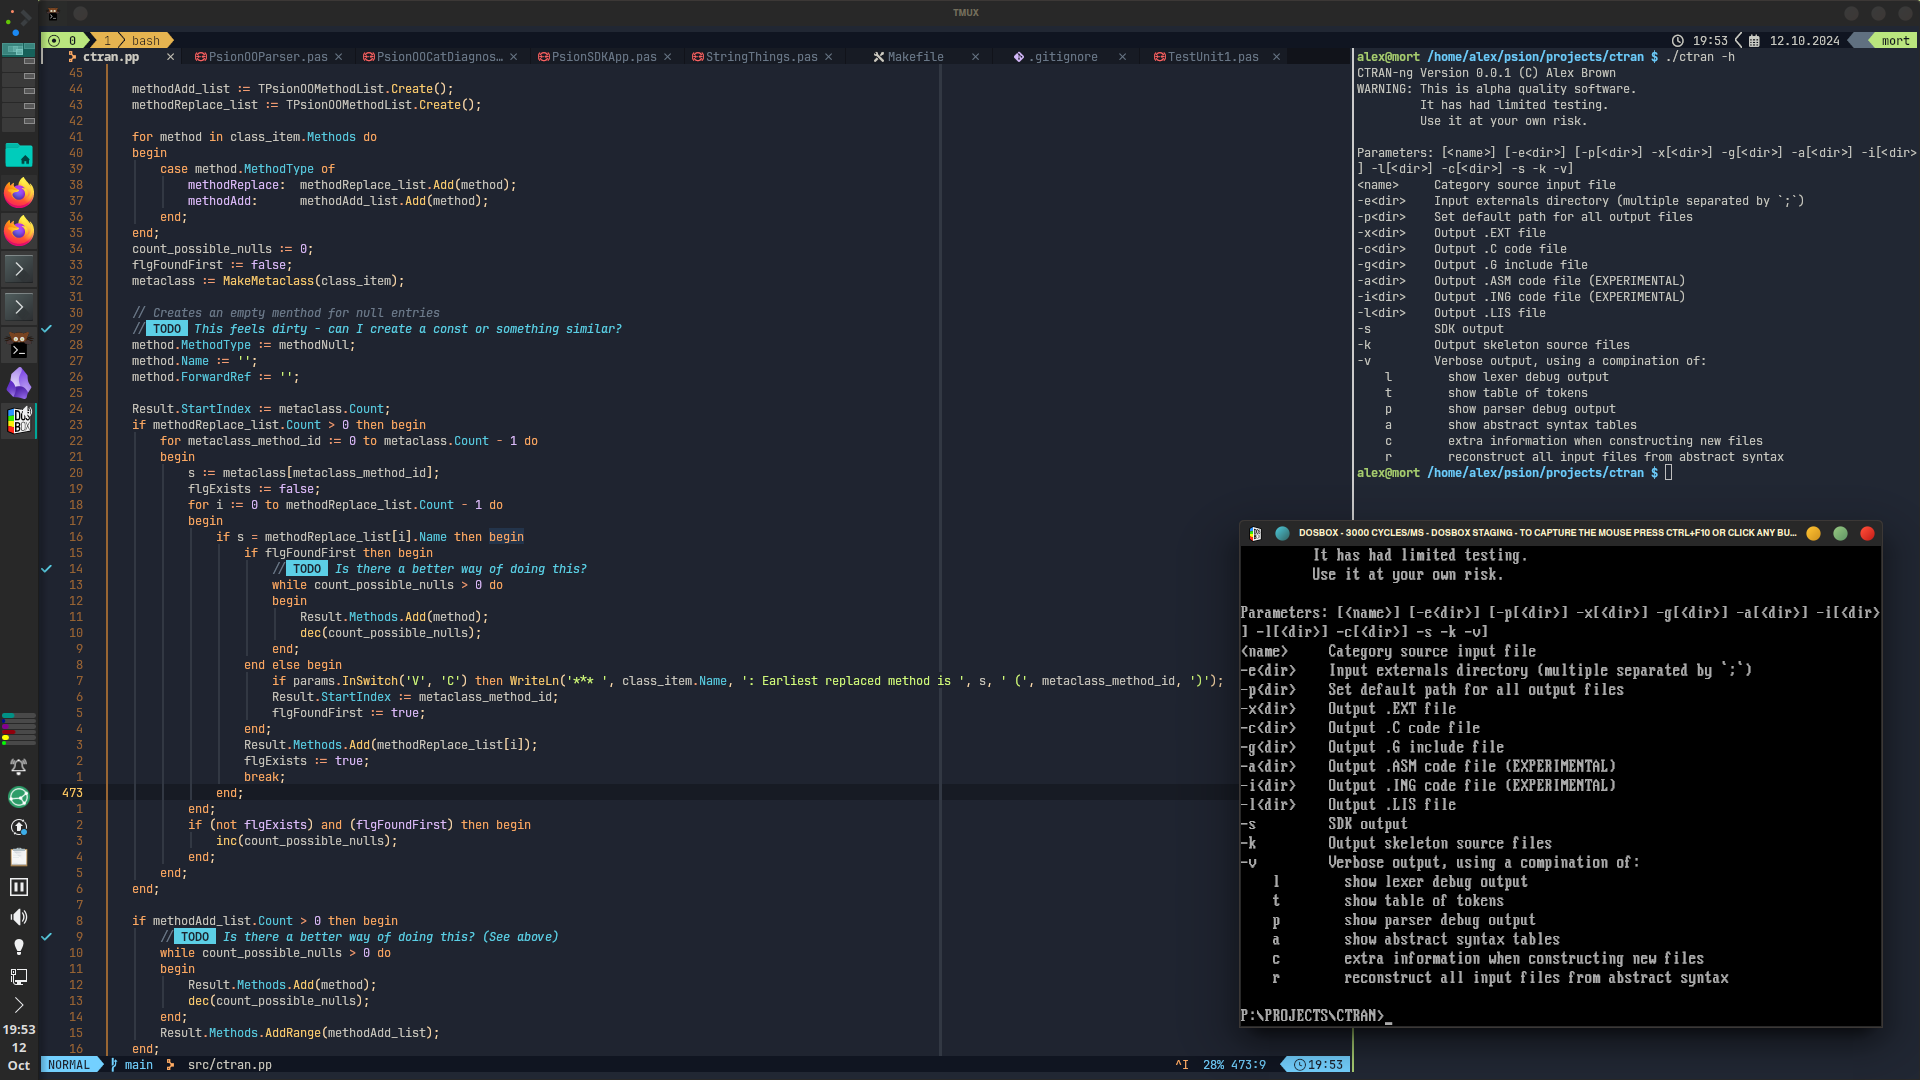The image size is (1920, 1080).
Task: Close the Makefile tab
Action: point(975,57)
